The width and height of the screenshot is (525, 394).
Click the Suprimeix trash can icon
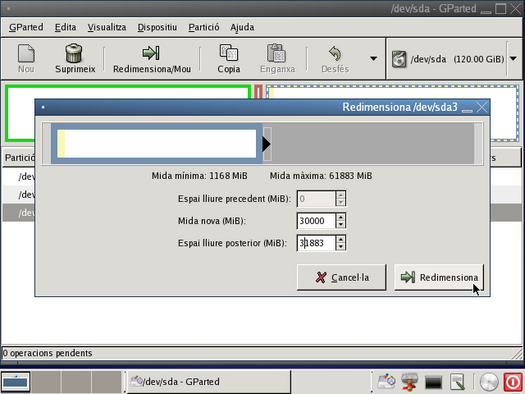[74, 53]
